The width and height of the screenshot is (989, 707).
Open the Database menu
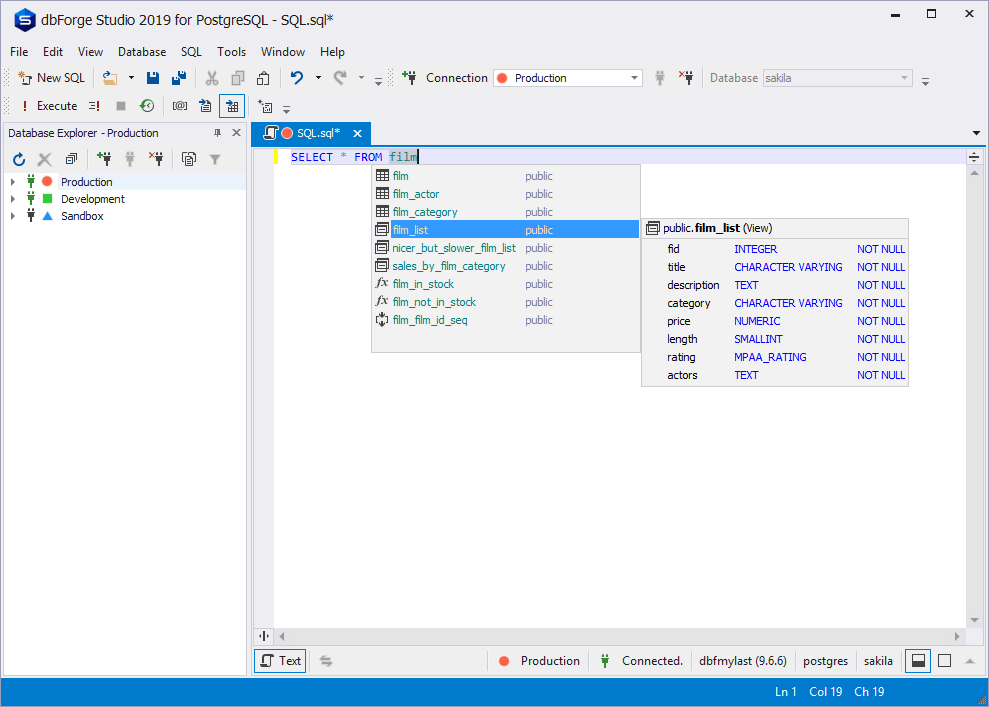tap(142, 52)
